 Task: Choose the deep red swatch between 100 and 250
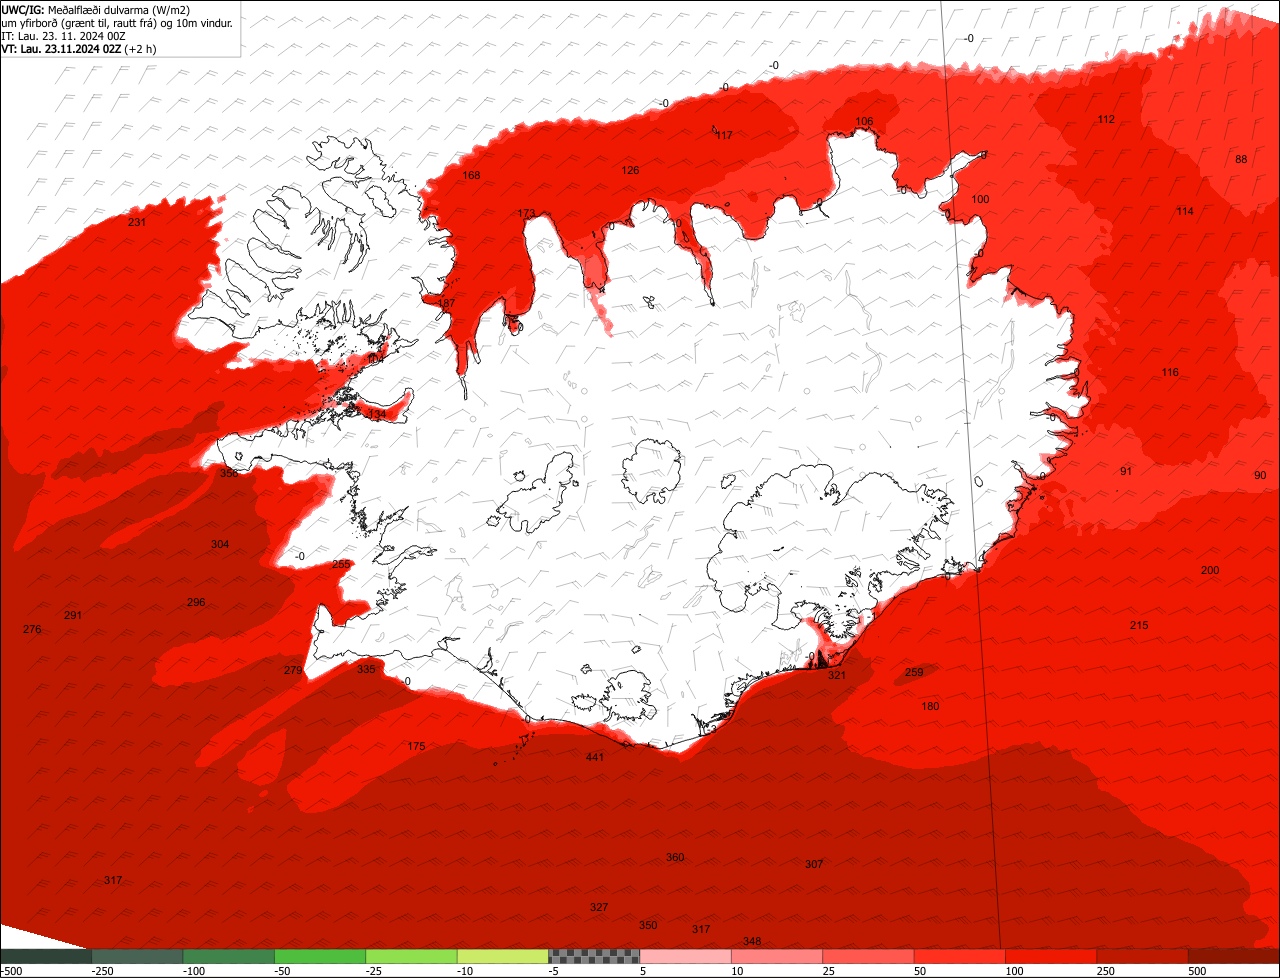click(x=1052, y=956)
